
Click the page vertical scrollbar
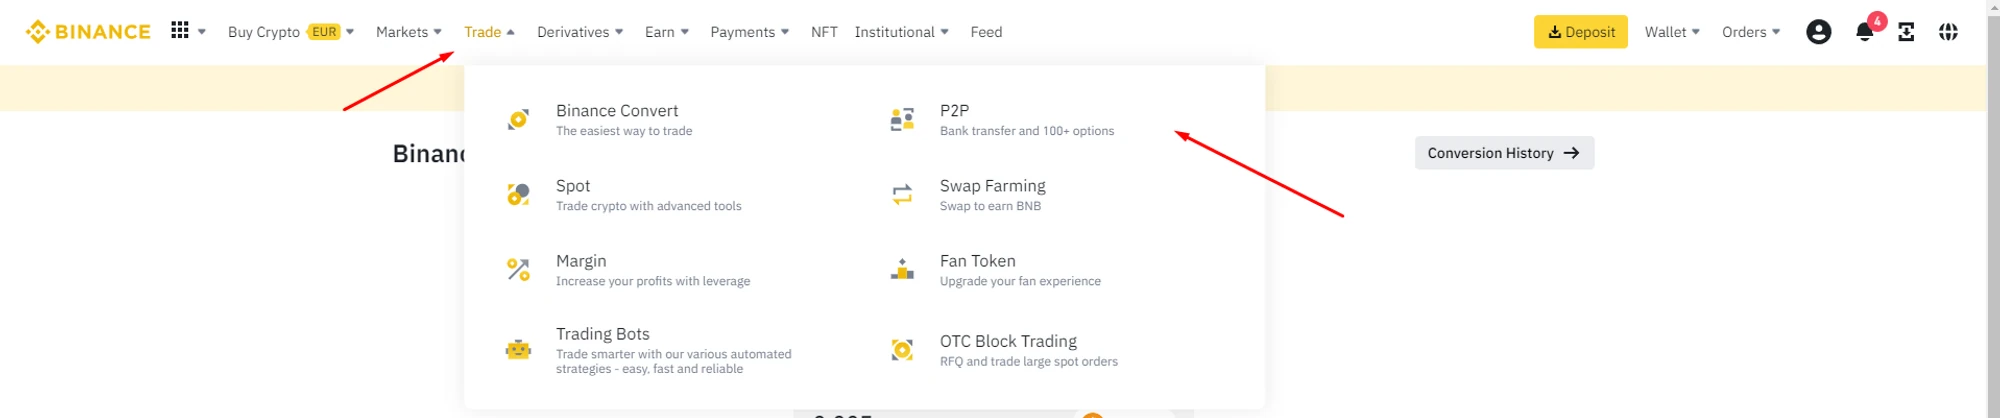1993,200
